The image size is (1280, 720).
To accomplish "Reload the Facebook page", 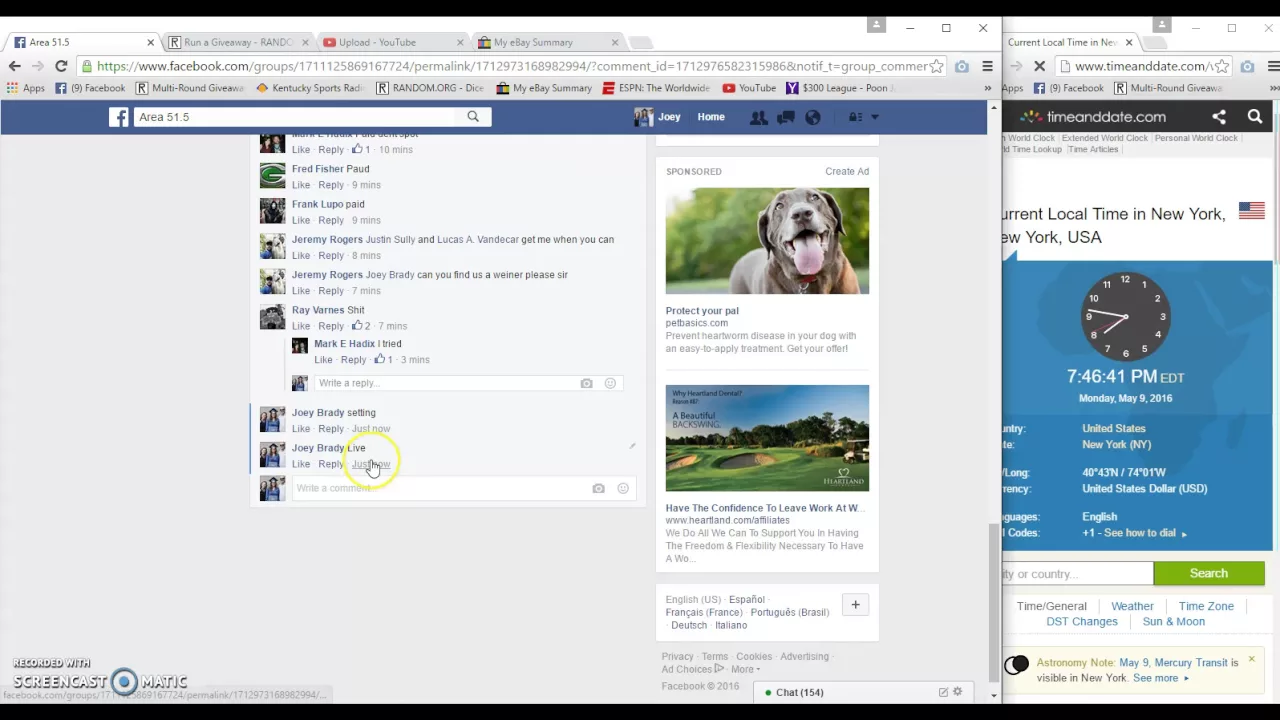I will click(x=61, y=66).
